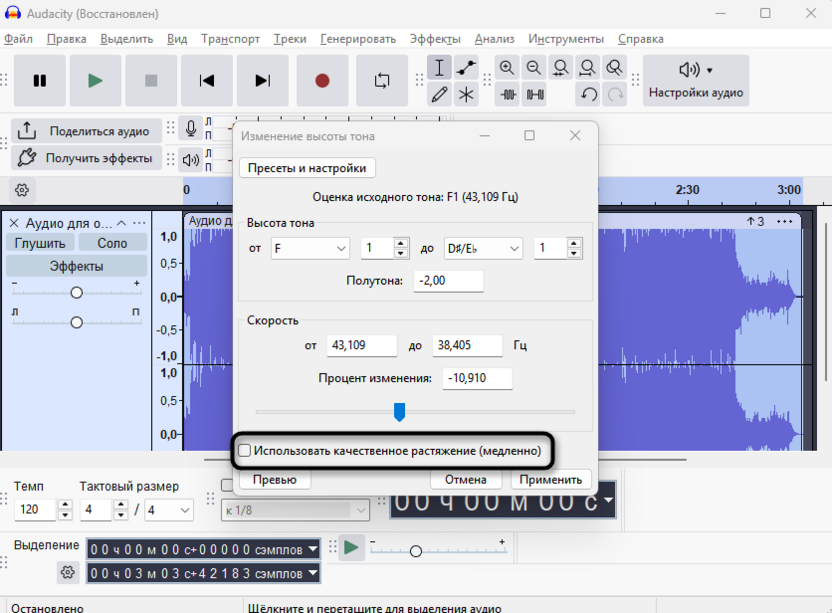Screen dimensions: 832x613
Task: Open time signature denominator 4 dropdown
Action: tap(169, 510)
